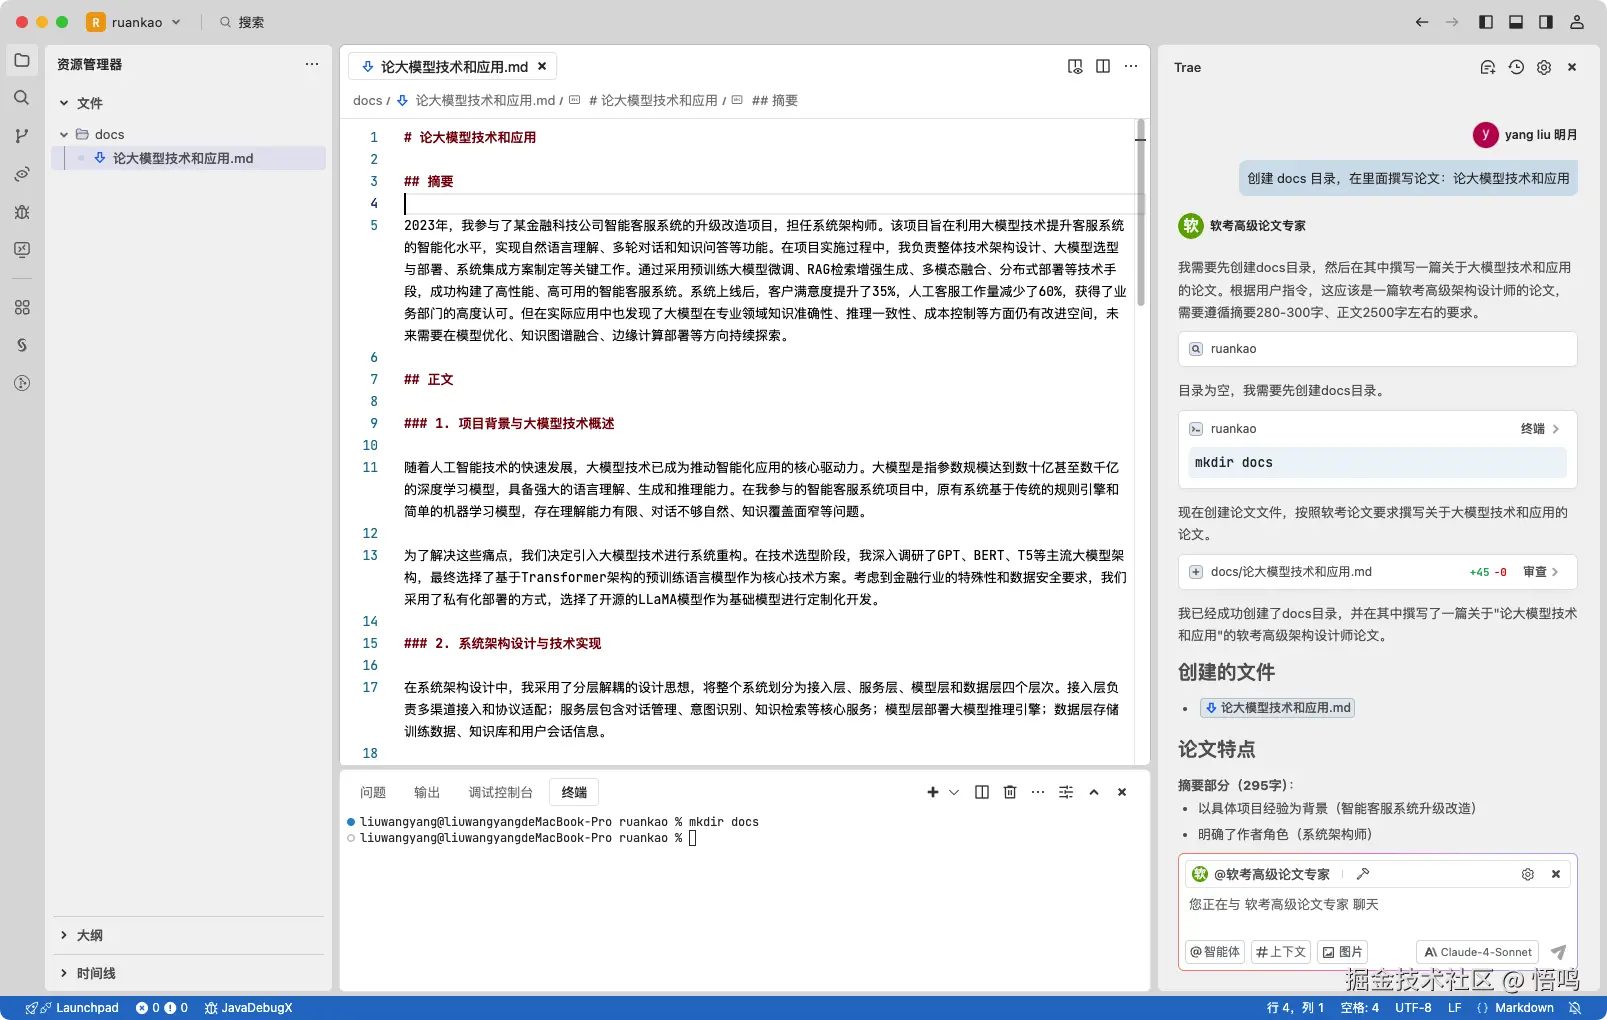1607x1020 pixels.
Task: Open the Claude-4-Sonnet model selector
Action: [1478, 952]
